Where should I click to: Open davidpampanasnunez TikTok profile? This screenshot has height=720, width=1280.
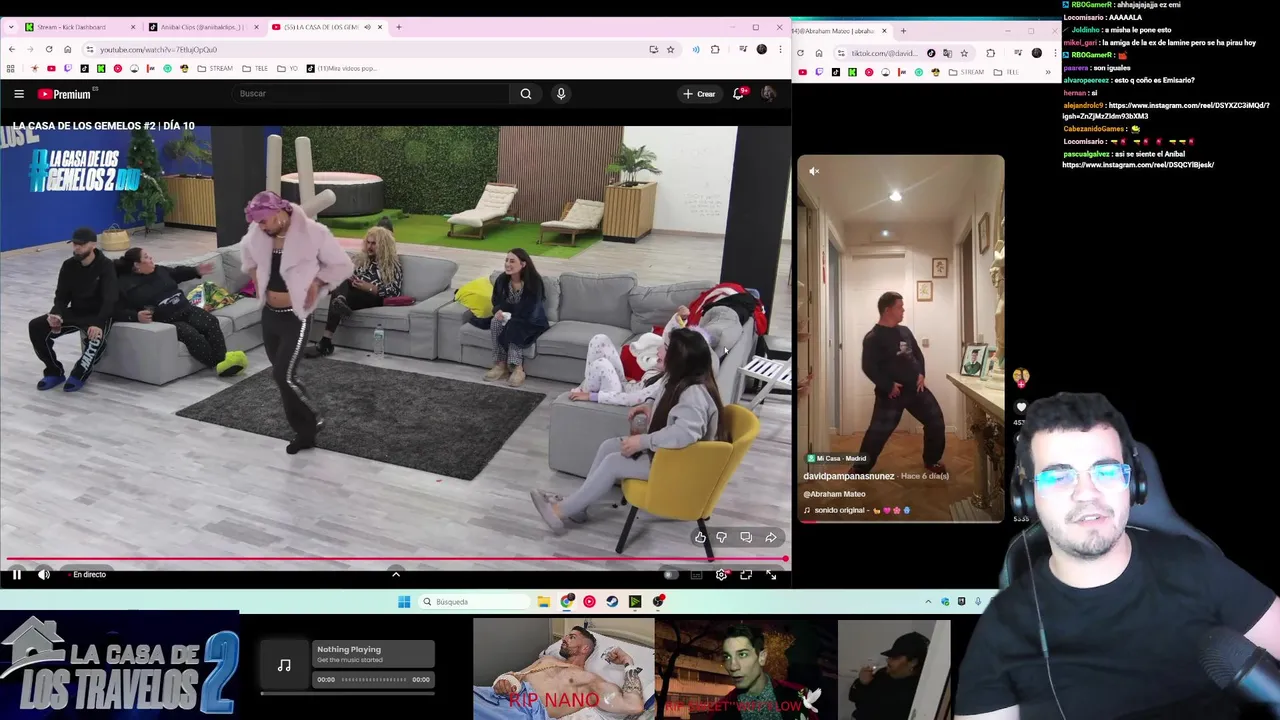point(849,476)
